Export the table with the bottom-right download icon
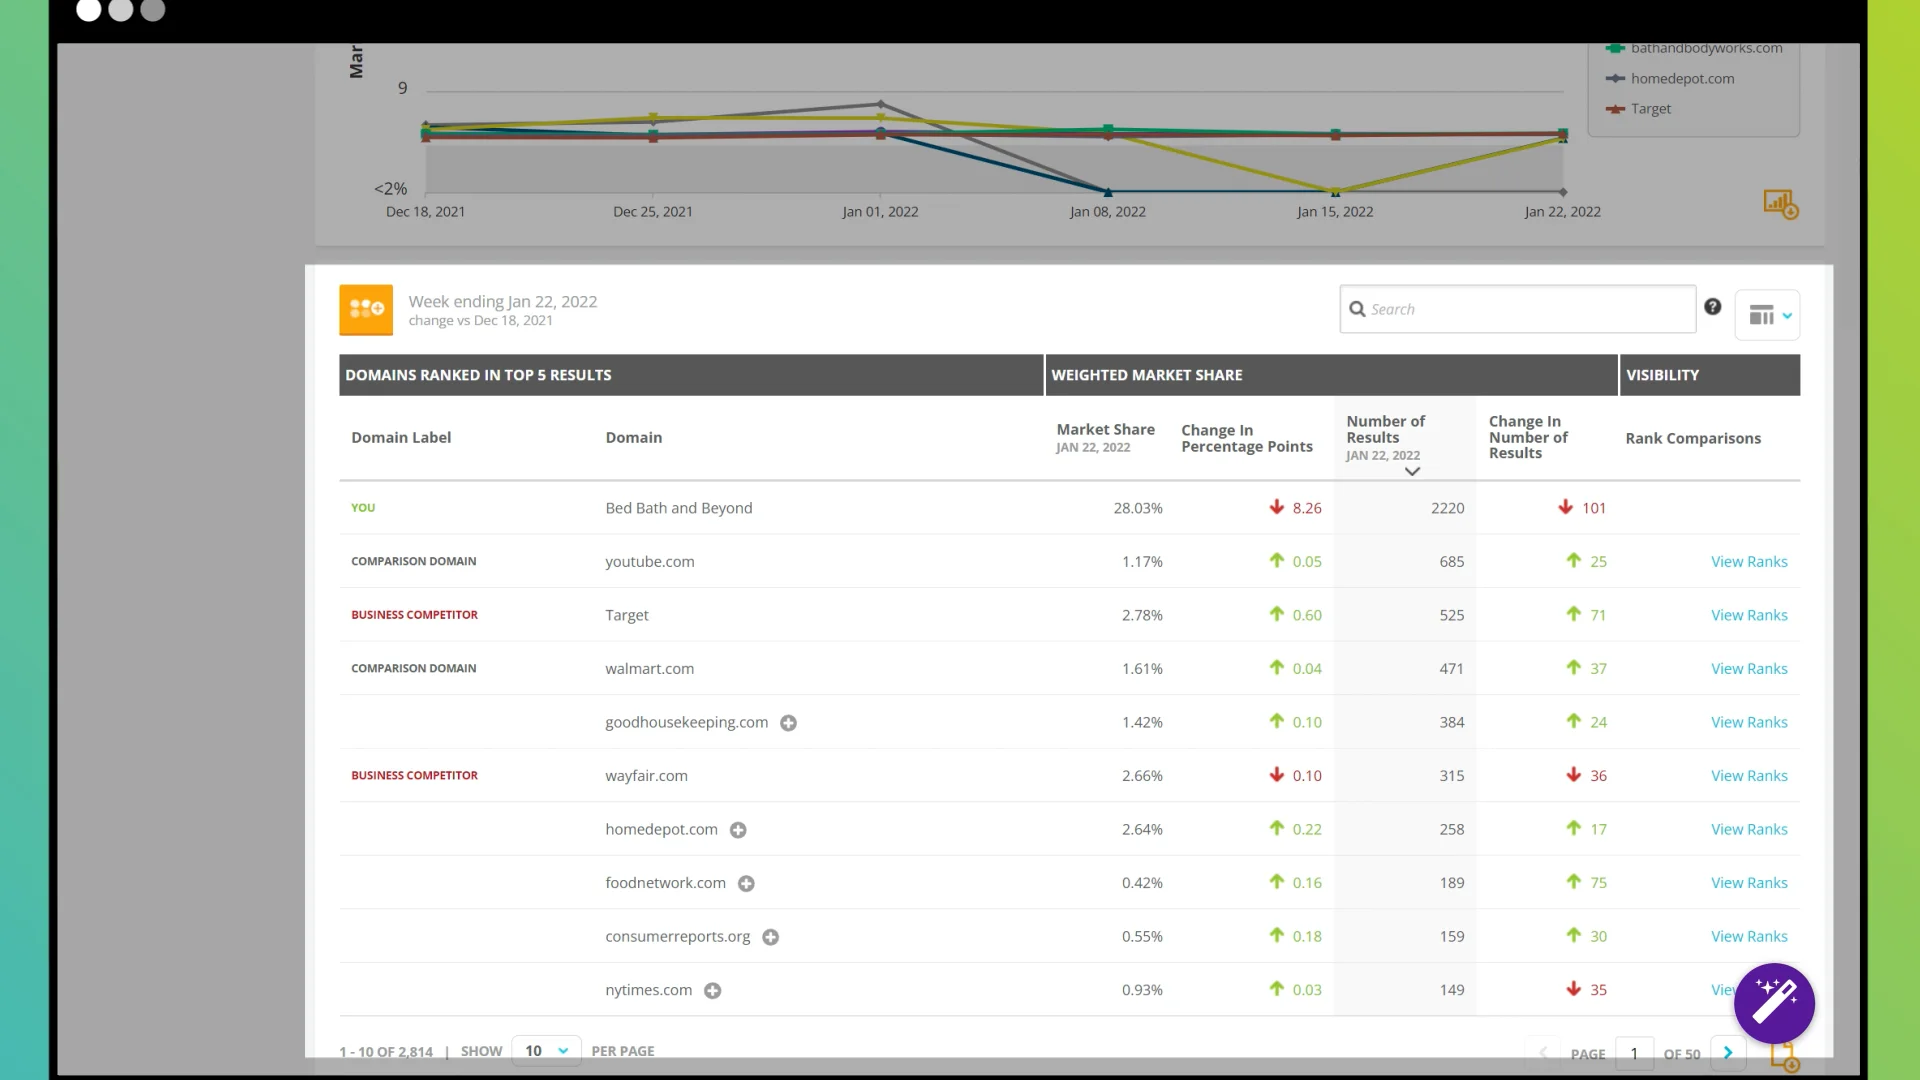This screenshot has width=1920, height=1080. pos(1783,1057)
